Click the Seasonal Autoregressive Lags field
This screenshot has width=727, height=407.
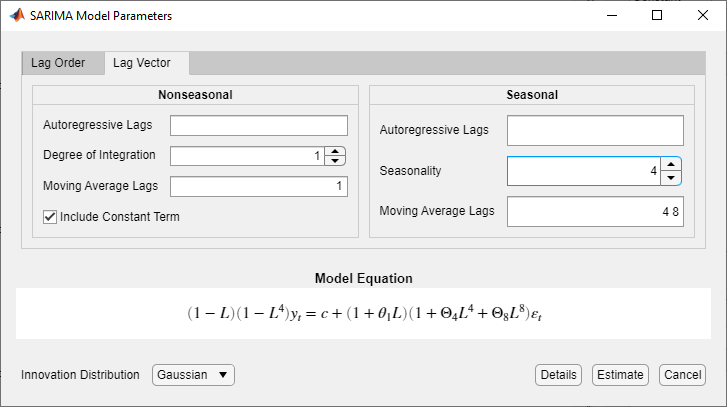(594, 131)
